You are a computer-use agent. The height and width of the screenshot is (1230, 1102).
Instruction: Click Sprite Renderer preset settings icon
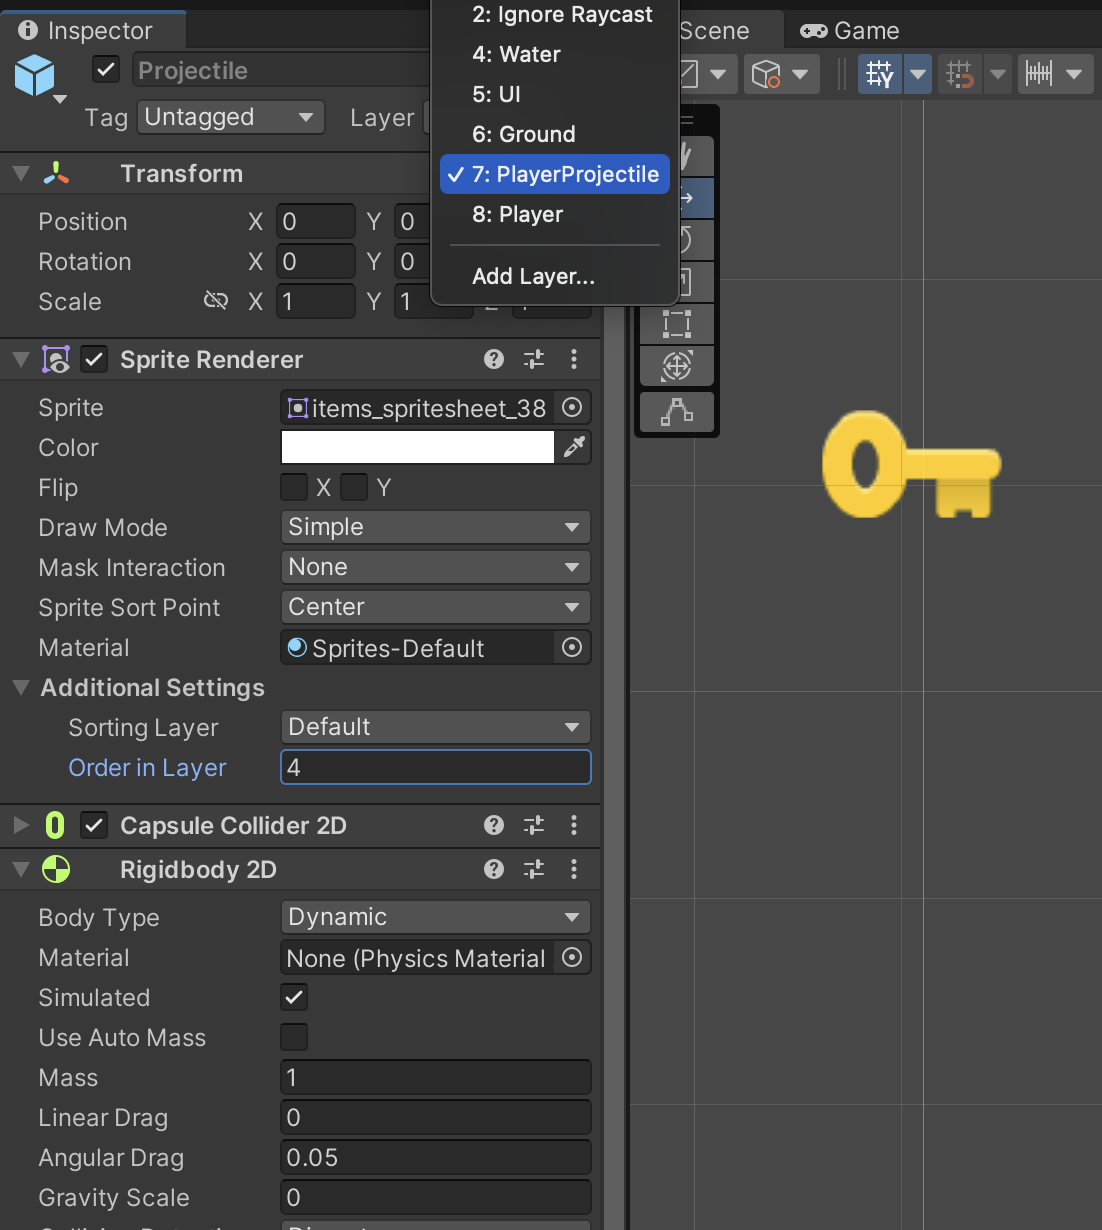tap(534, 359)
